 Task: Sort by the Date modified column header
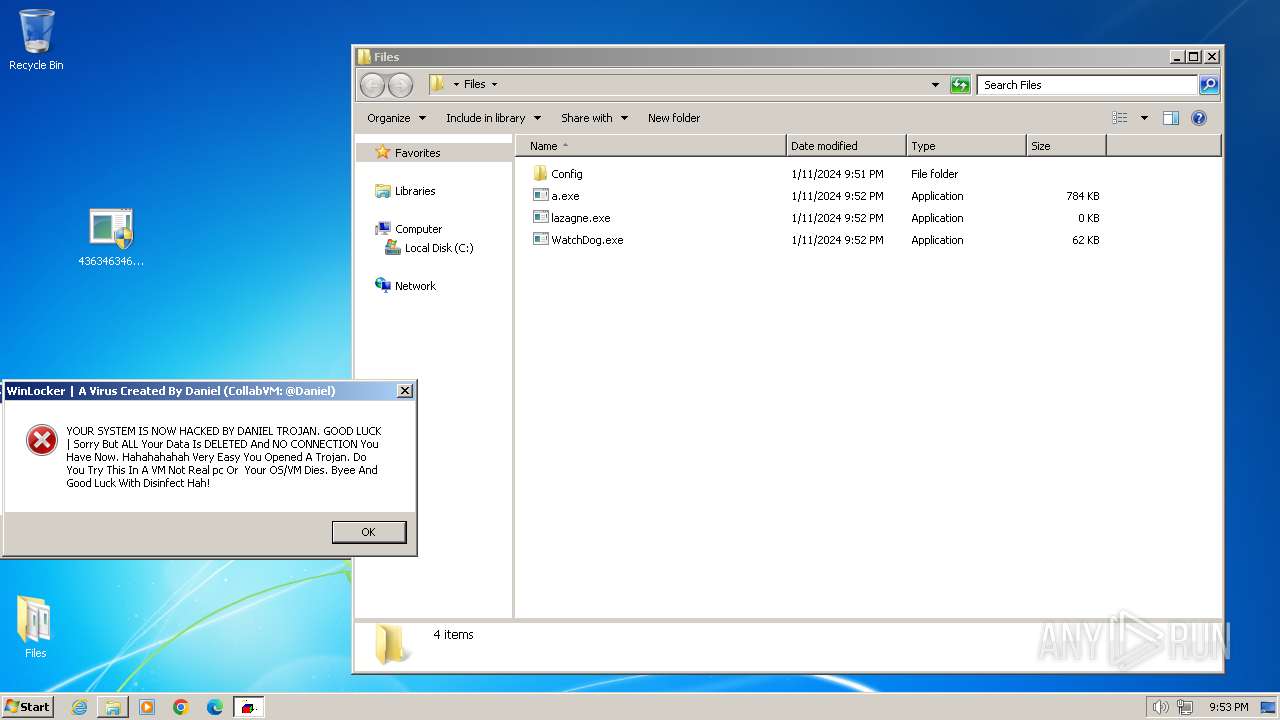pyautogui.click(x=846, y=146)
